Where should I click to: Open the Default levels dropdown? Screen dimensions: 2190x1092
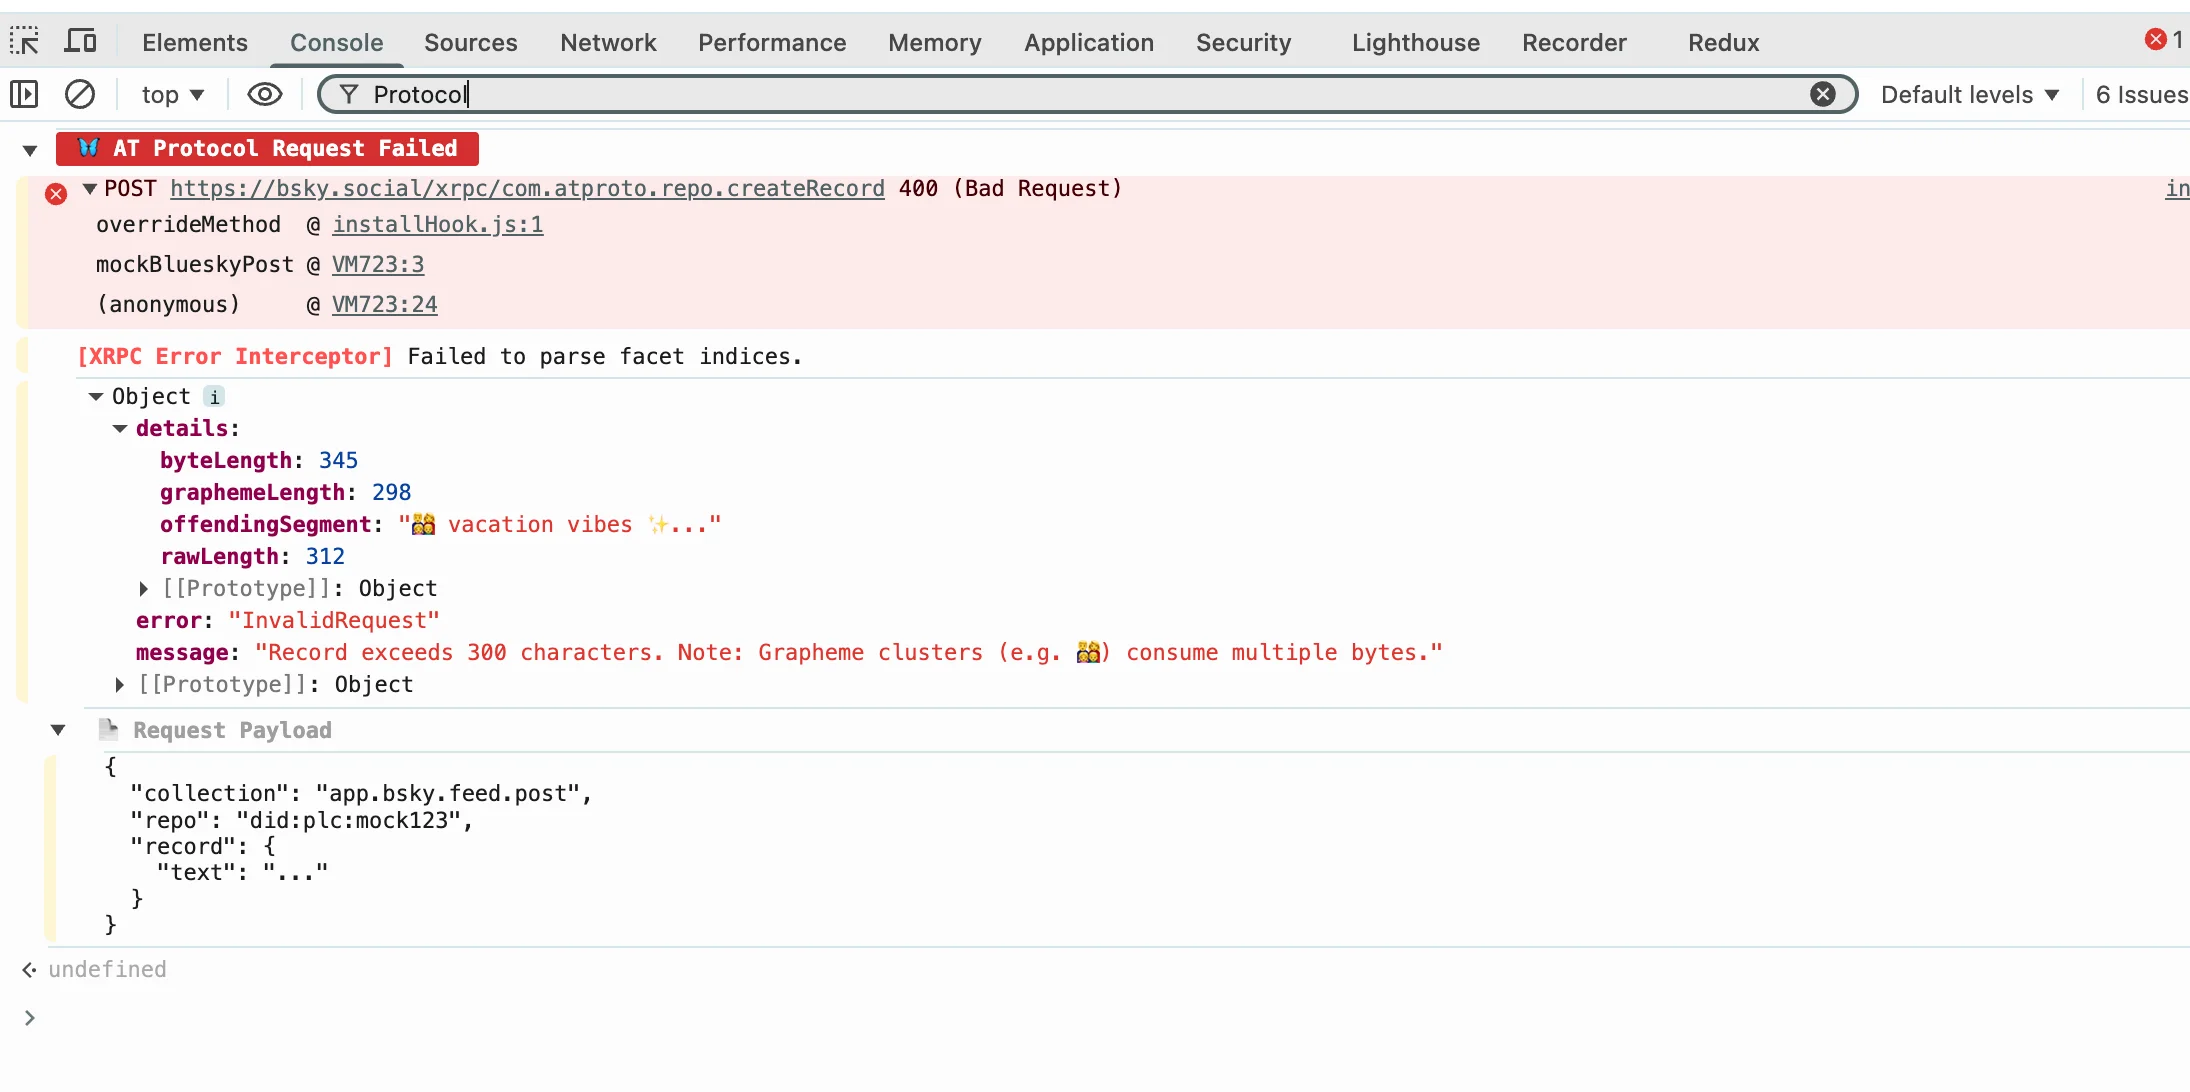[x=1969, y=94]
